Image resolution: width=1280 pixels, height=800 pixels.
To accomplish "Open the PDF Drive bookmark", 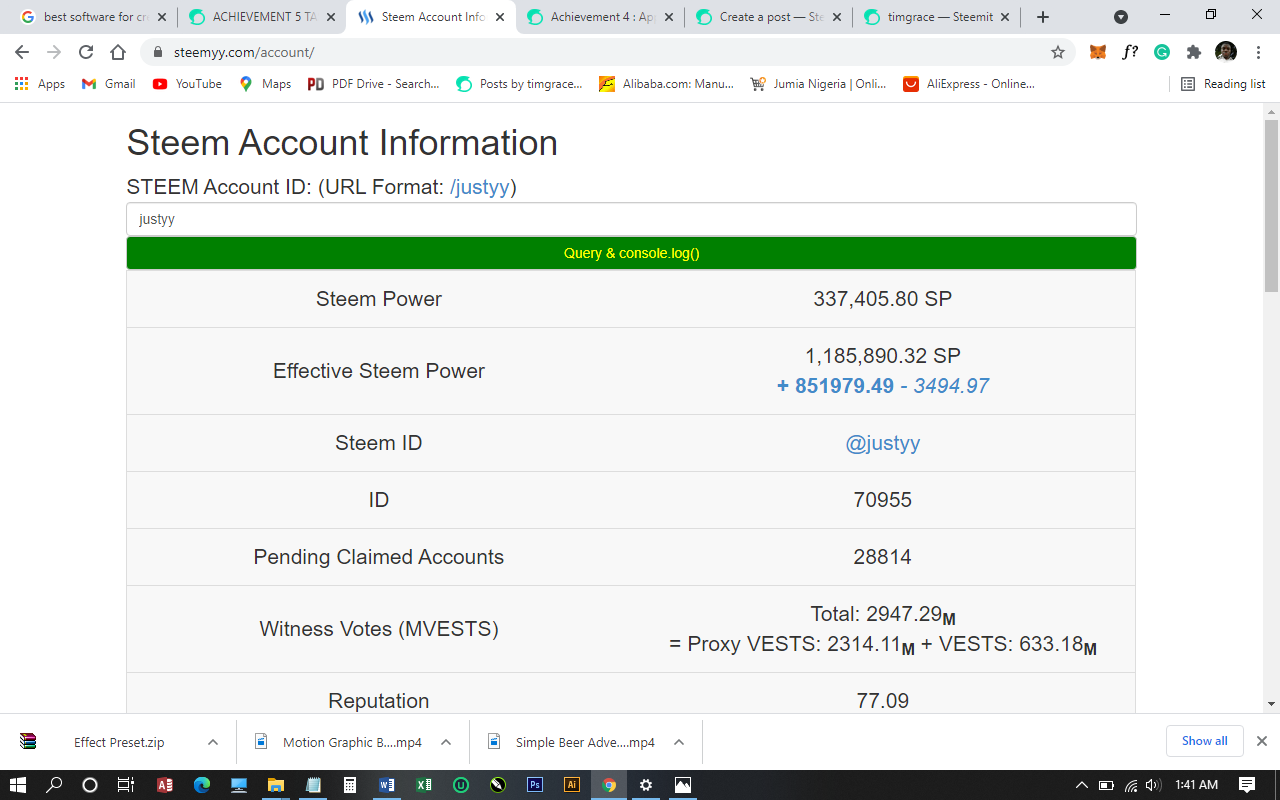I will click(373, 84).
